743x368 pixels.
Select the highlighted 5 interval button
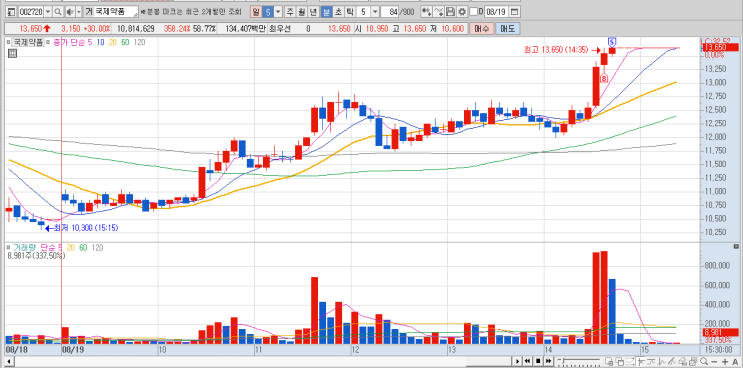pos(268,12)
